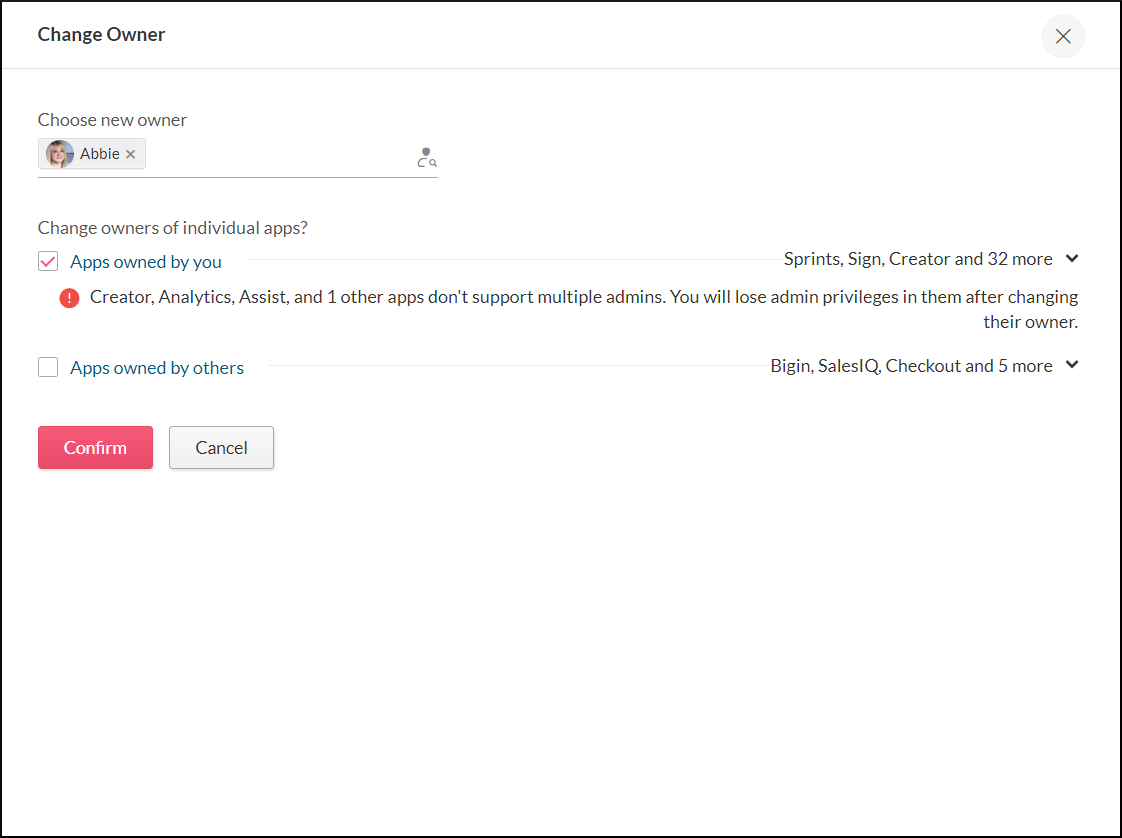Click the multiple admins warning message text
The image size is (1122, 838).
pos(584,309)
